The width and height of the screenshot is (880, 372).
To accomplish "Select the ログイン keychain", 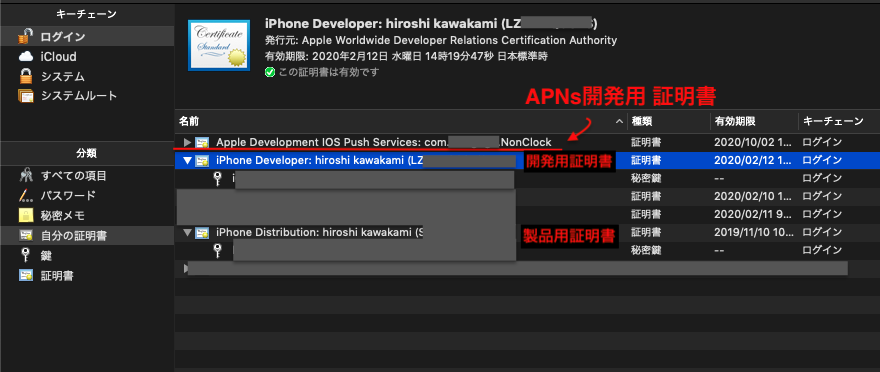I will click(87, 37).
